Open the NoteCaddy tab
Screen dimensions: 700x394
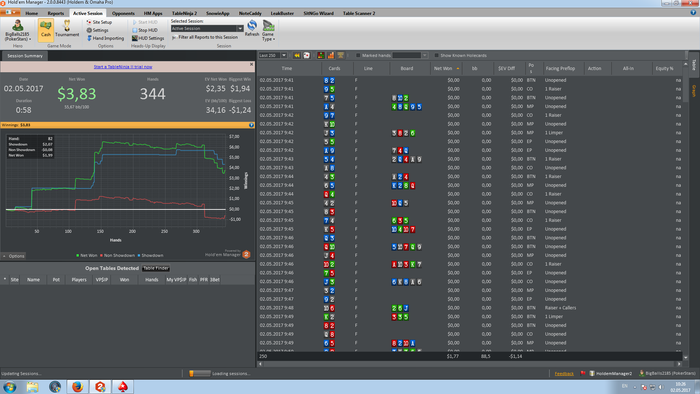(250, 13)
